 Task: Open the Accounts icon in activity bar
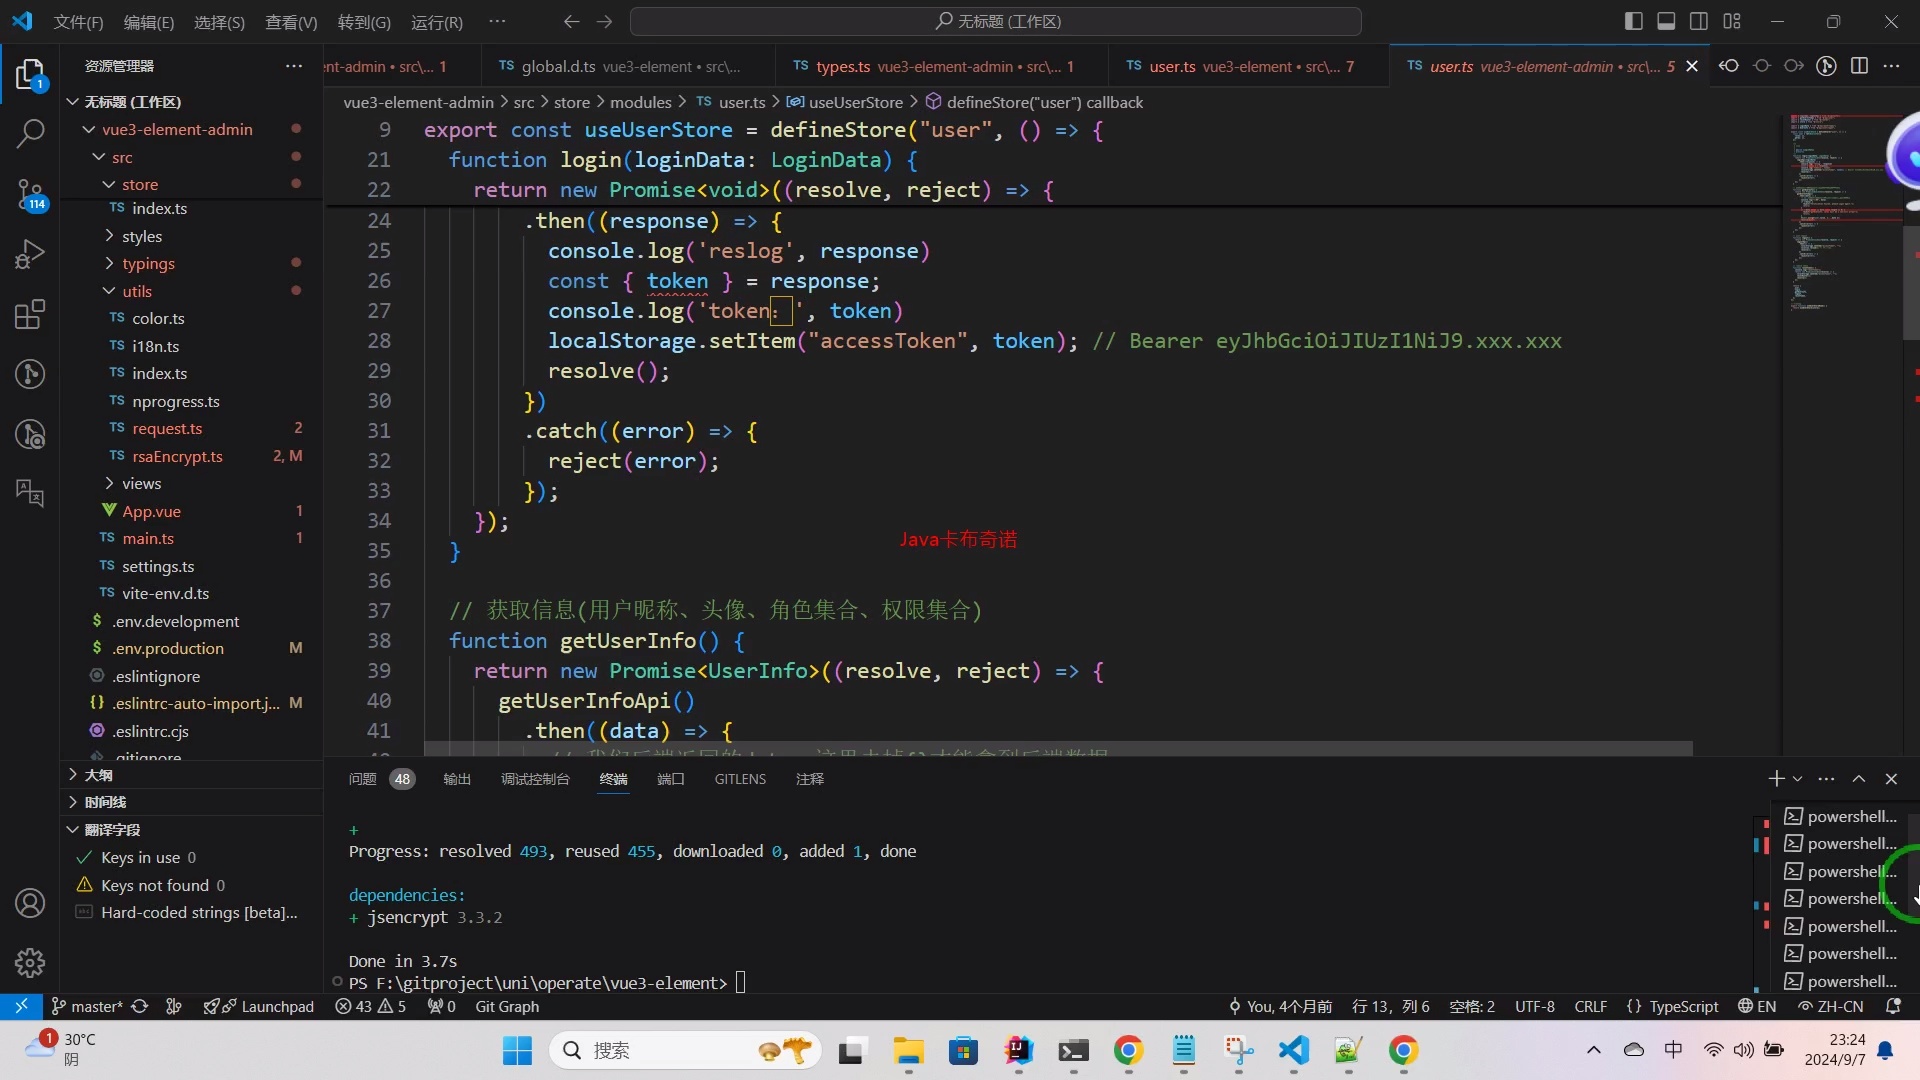point(30,903)
